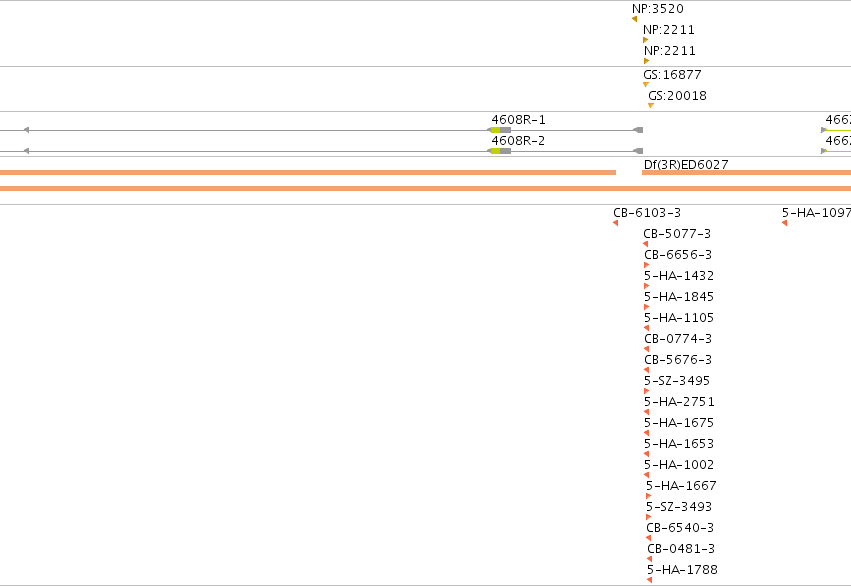Click the yellow-green exon block of 4608R-1

(496, 130)
